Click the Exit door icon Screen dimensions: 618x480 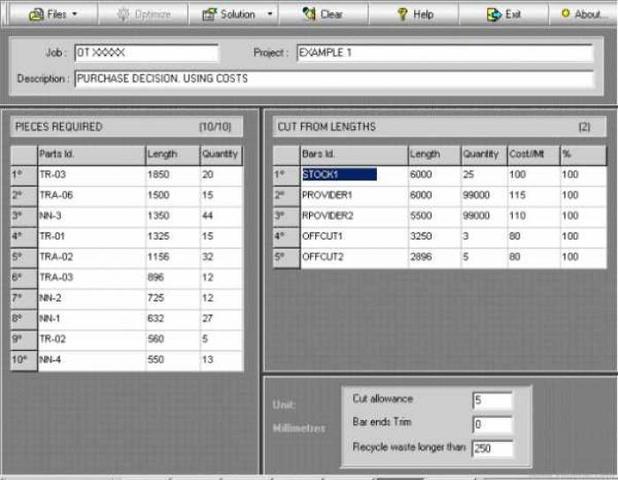(493, 15)
